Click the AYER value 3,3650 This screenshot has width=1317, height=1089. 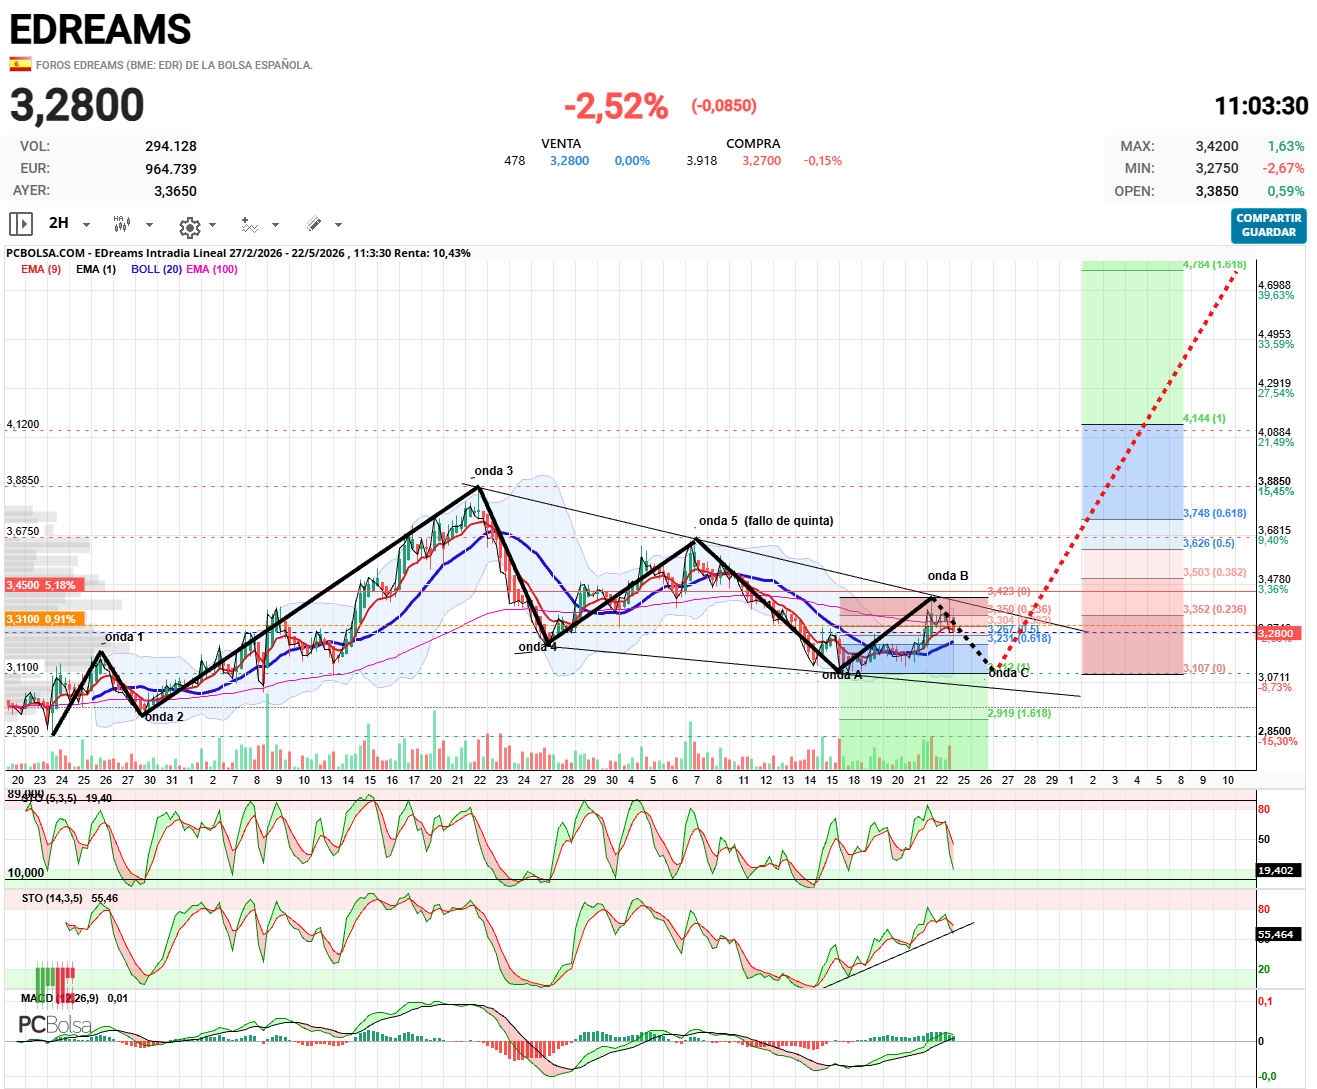click(x=175, y=191)
